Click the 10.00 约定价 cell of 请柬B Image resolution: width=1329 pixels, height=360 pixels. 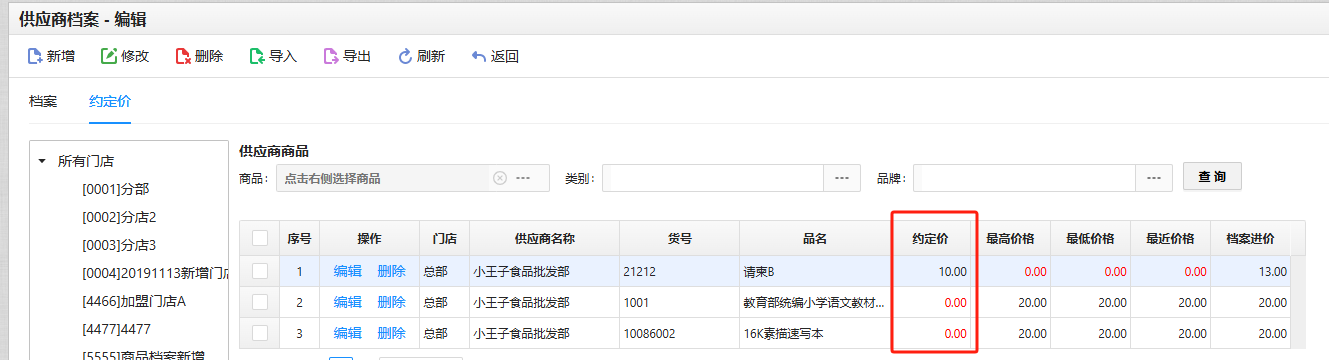click(x=930, y=271)
